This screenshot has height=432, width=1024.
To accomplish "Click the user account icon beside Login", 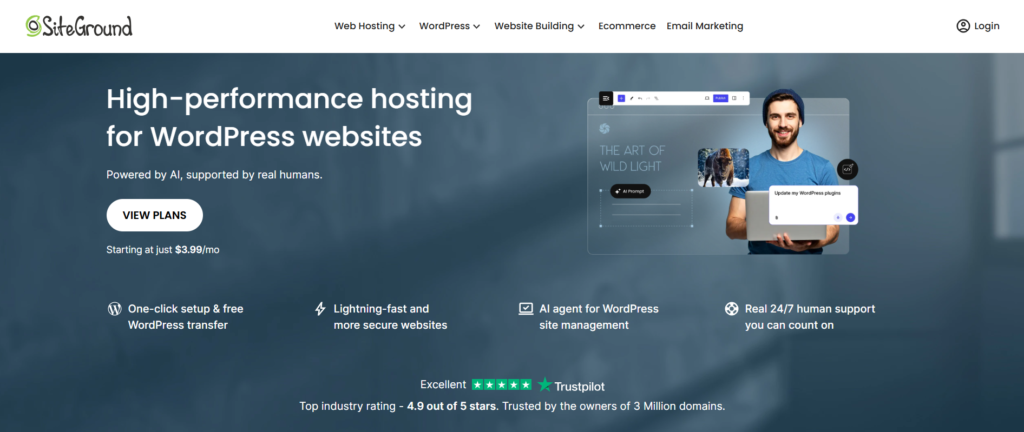I will click(x=963, y=26).
